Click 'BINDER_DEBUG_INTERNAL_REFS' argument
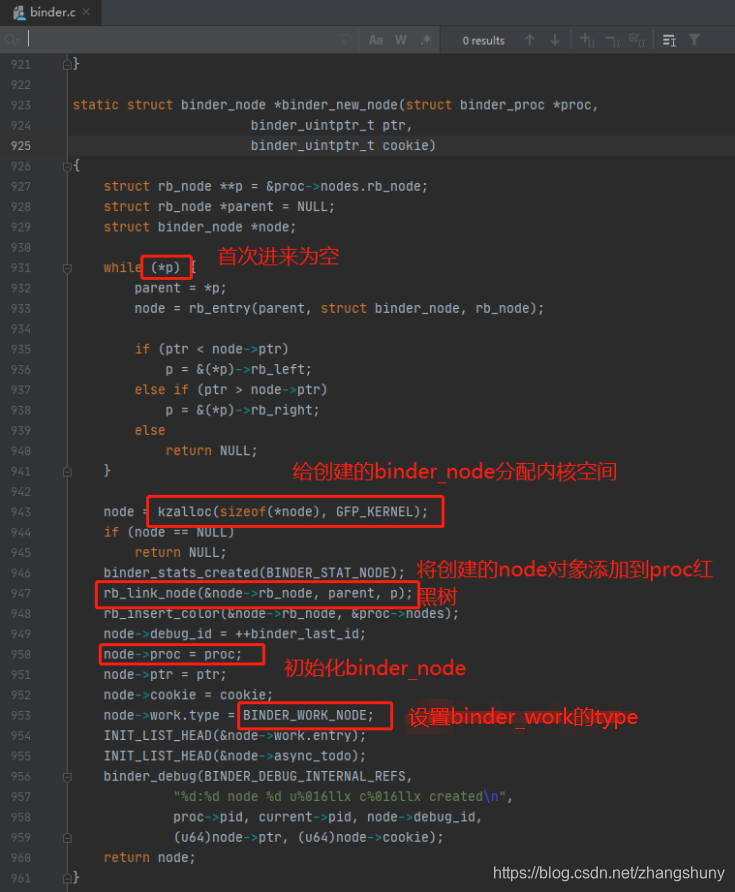 (x=304, y=777)
